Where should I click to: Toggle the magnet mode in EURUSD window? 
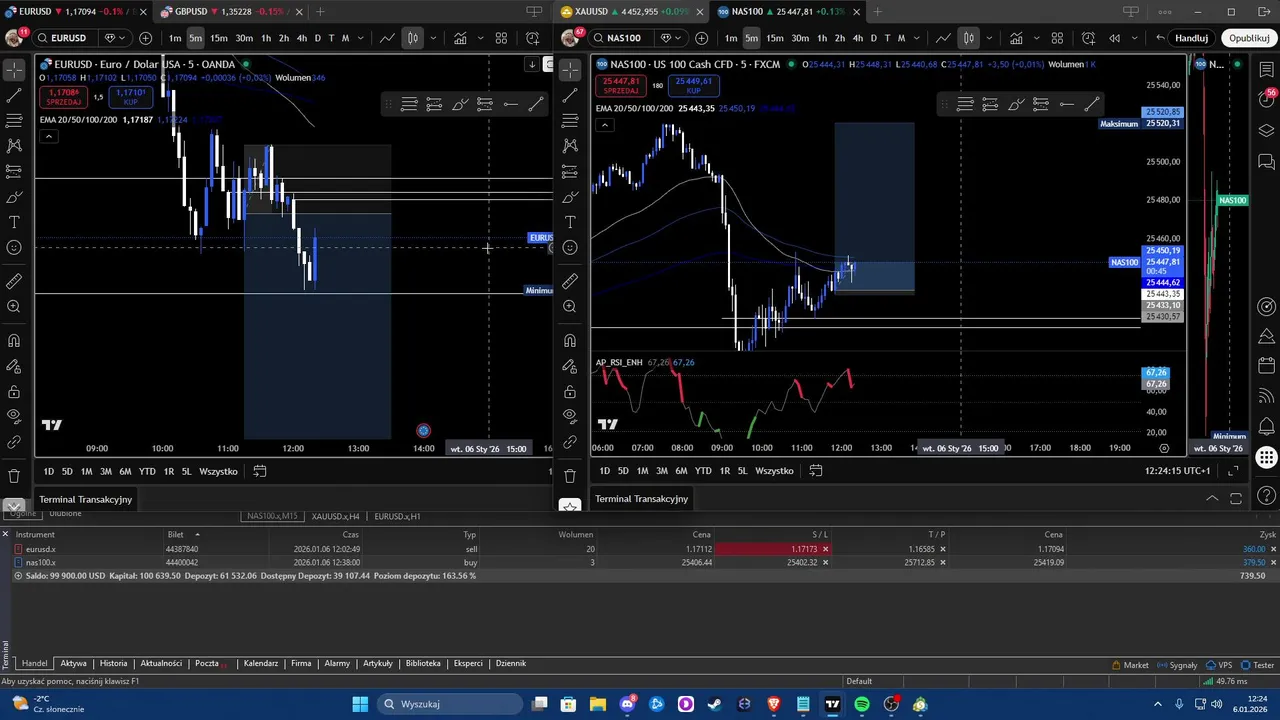(14, 341)
